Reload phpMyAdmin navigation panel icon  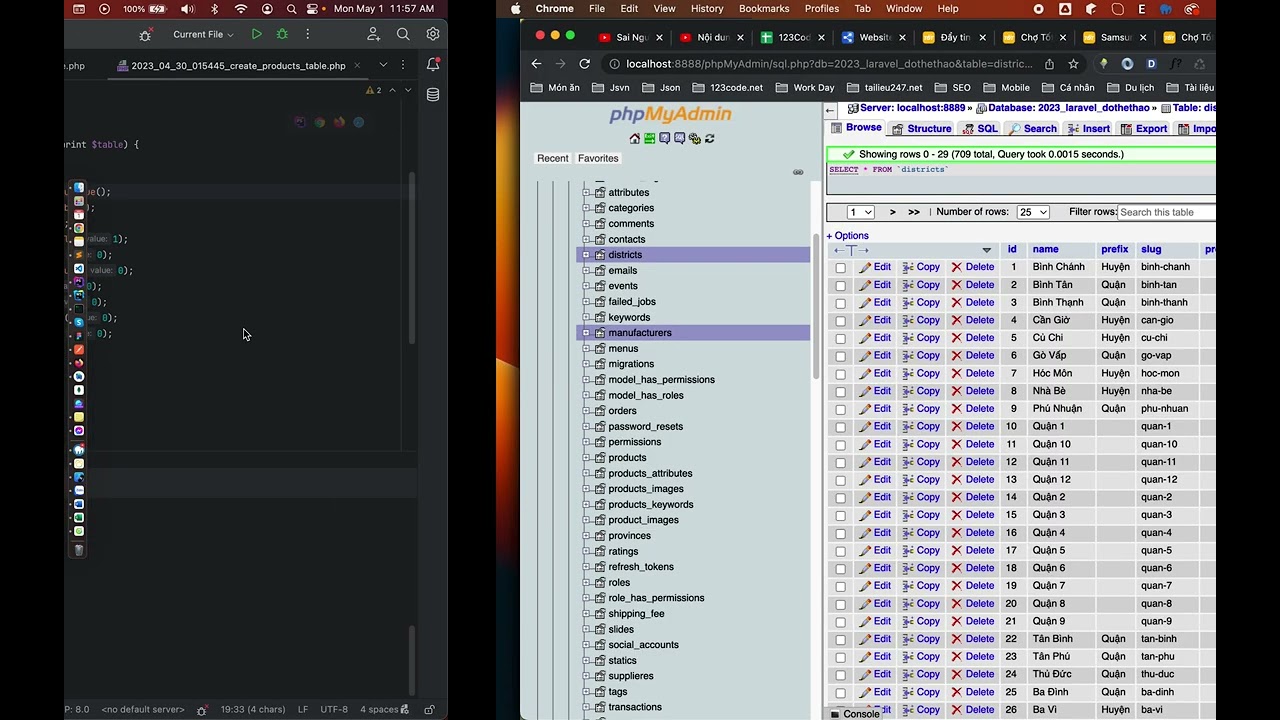[709, 139]
